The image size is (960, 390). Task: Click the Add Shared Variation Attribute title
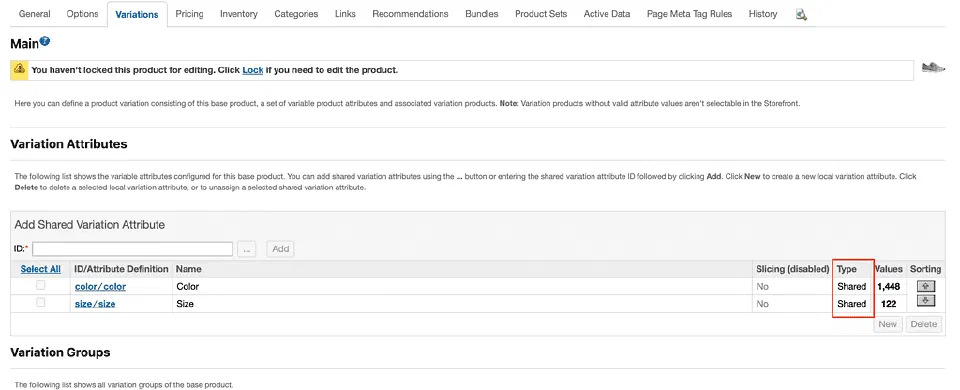(89, 225)
